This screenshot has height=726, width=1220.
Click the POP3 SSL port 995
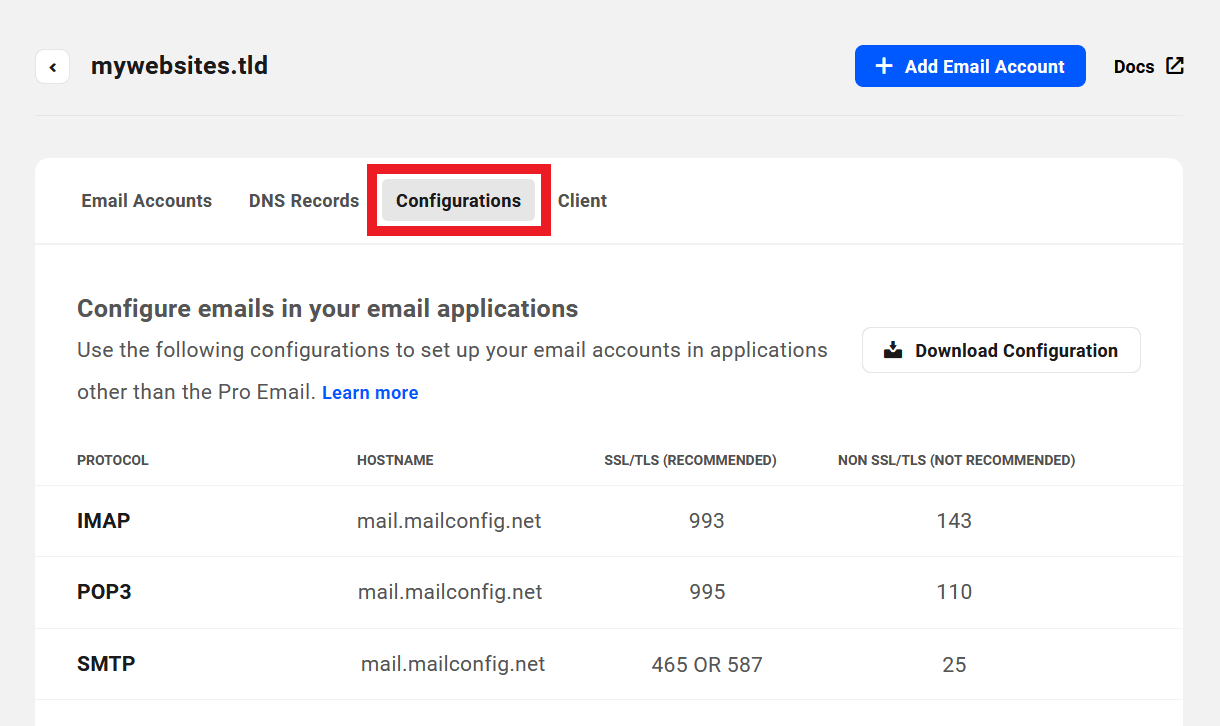707,592
